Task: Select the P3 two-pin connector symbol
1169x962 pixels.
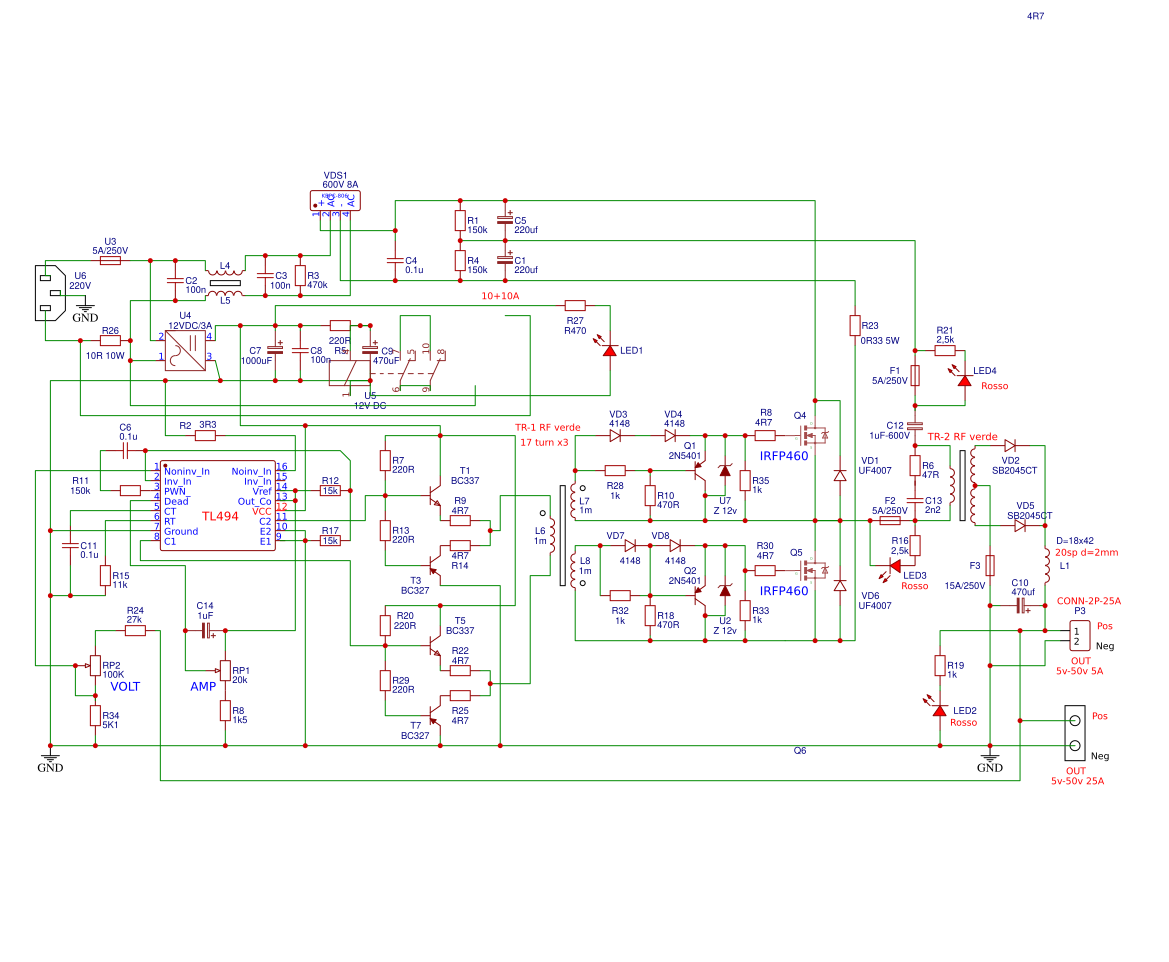Action: pyautogui.click(x=1080, y=636)
